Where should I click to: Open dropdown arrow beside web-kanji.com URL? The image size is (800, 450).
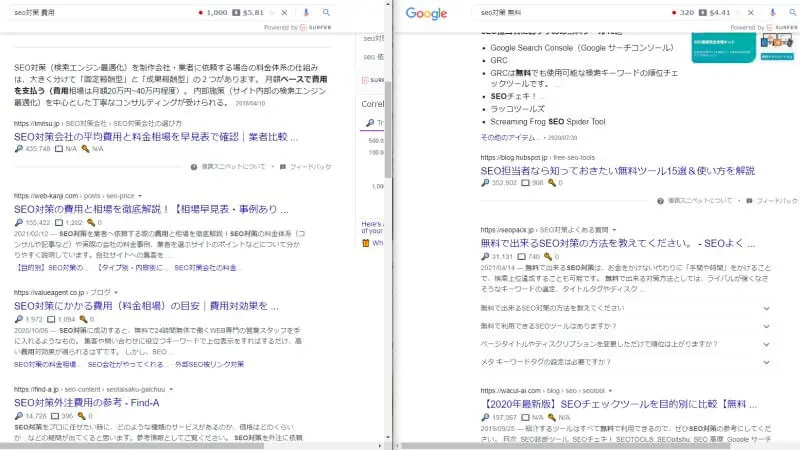141,195
